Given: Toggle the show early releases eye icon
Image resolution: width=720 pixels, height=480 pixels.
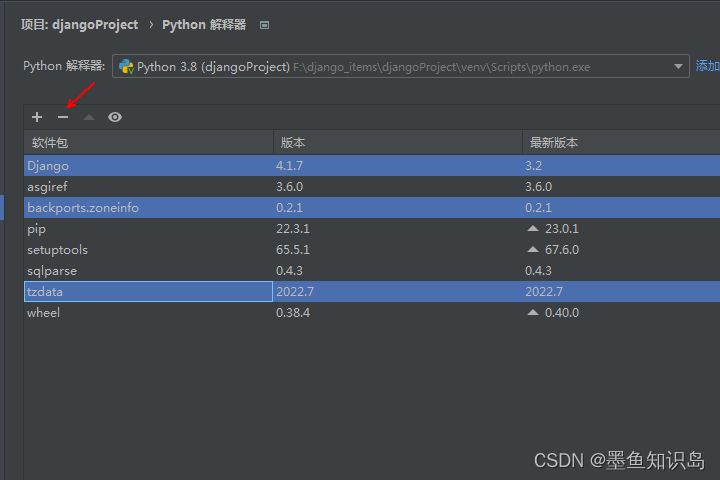Looking at the screenshot, I should click(115, 117).
